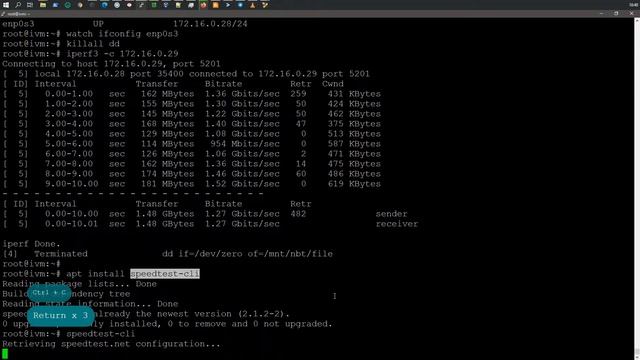
Task: Click the '619 KBytes' Cwnd value
Action: [x=354, y=184]
